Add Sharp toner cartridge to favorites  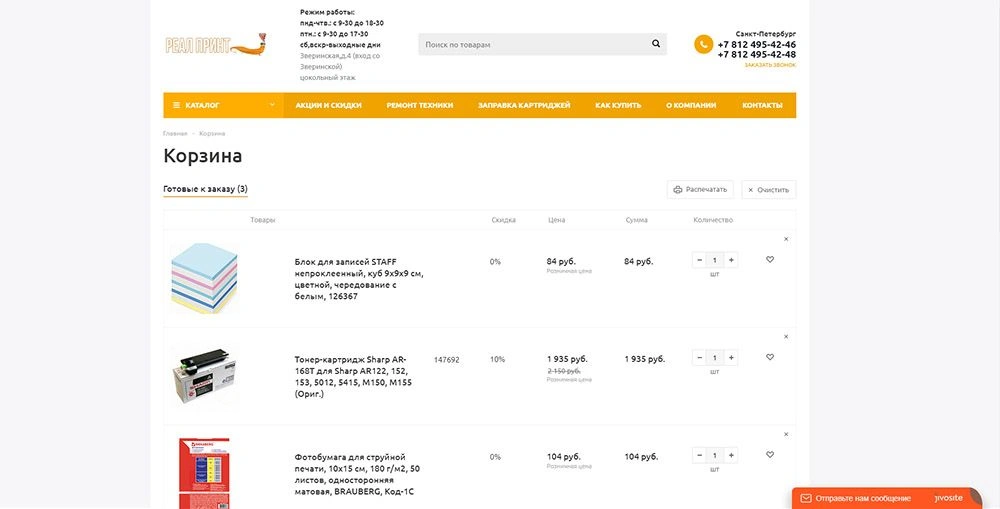770,357
